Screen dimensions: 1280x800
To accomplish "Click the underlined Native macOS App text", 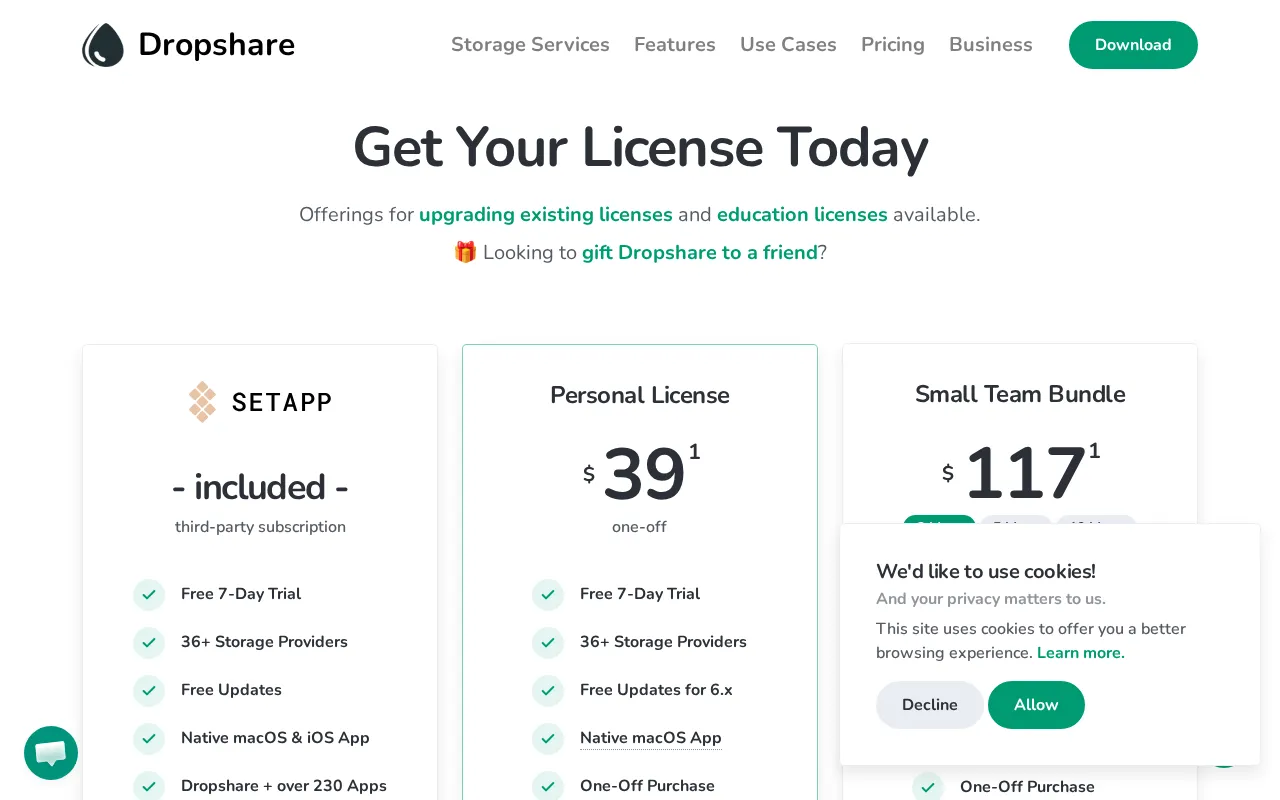I will coord(651,738).
